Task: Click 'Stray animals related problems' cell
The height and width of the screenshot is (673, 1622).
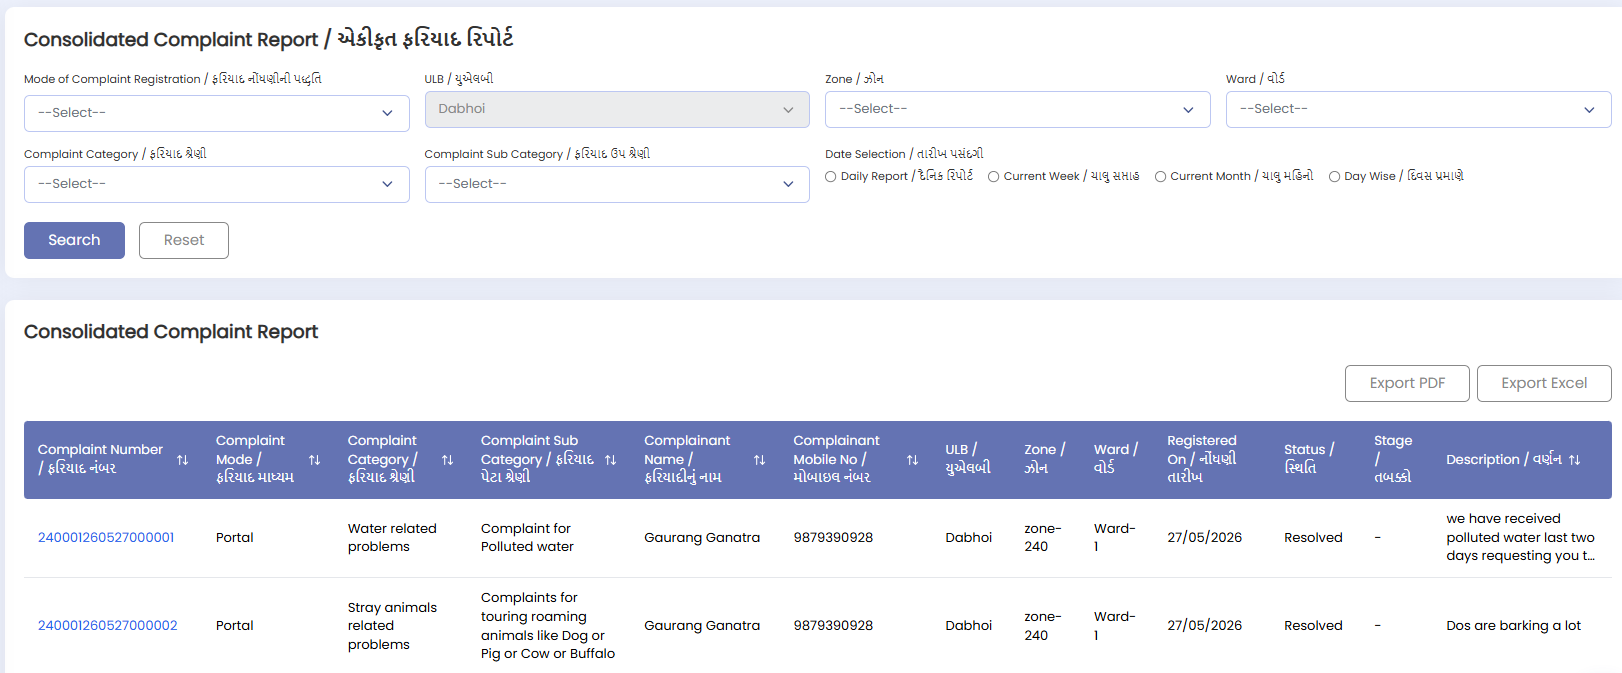Action: (x=392, y=626)
